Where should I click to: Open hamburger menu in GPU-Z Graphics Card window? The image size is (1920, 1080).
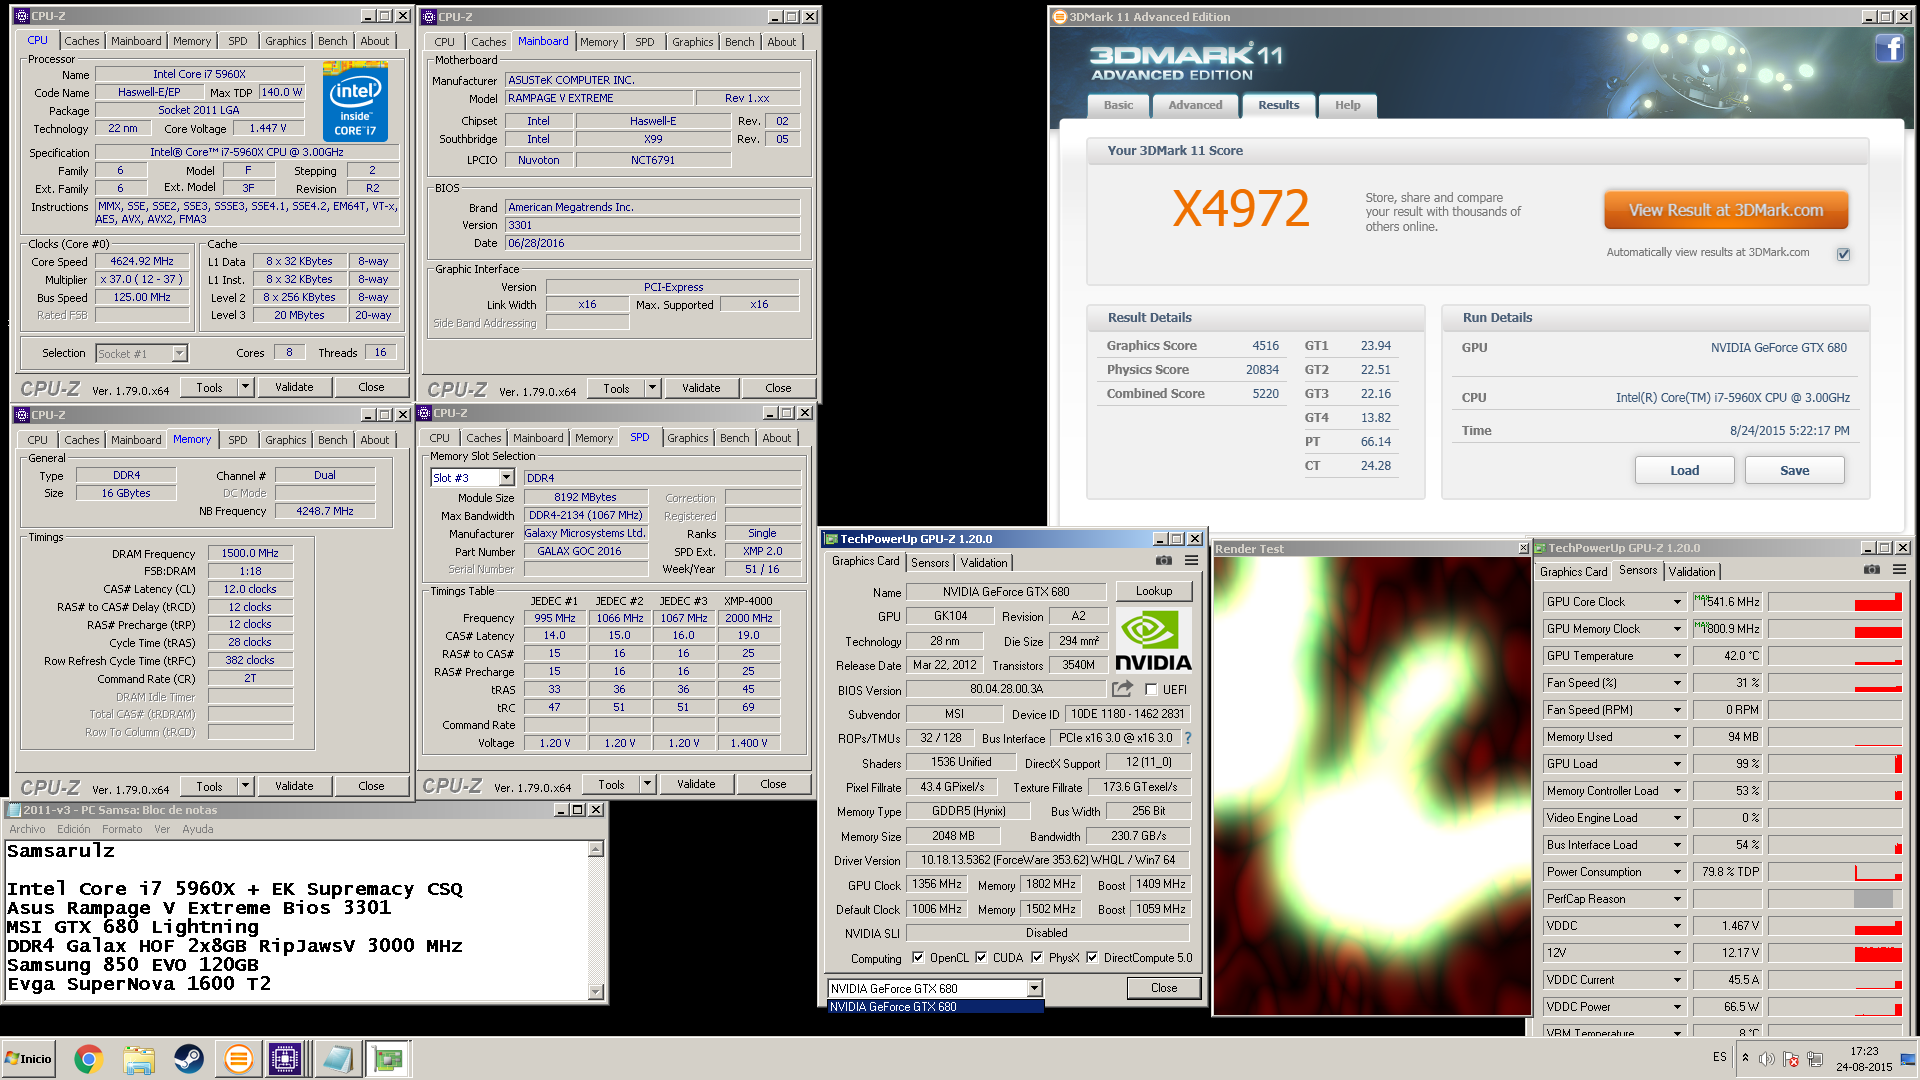click(1191, 561)
